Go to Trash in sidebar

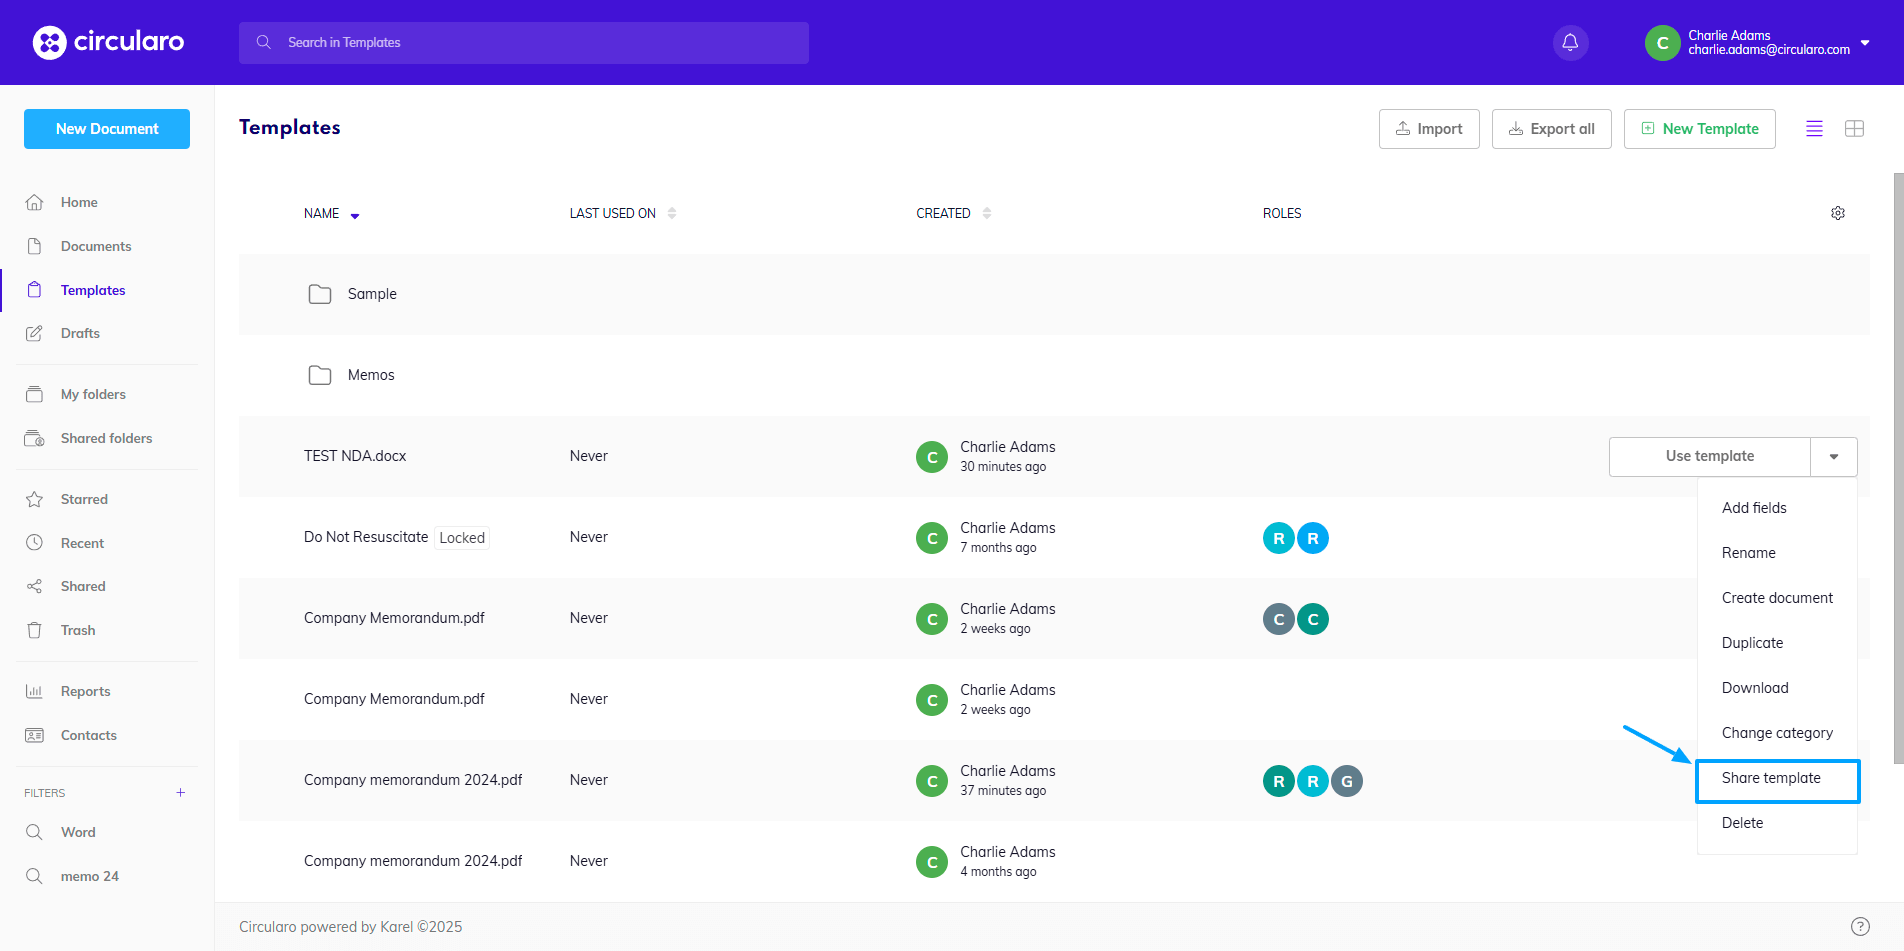point(78,630)
